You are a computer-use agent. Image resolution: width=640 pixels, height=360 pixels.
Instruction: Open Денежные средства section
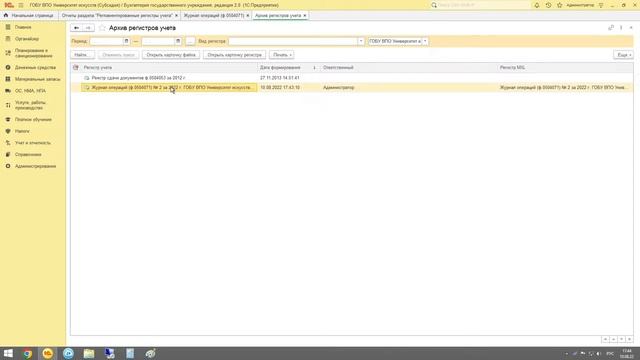[35, 67]
